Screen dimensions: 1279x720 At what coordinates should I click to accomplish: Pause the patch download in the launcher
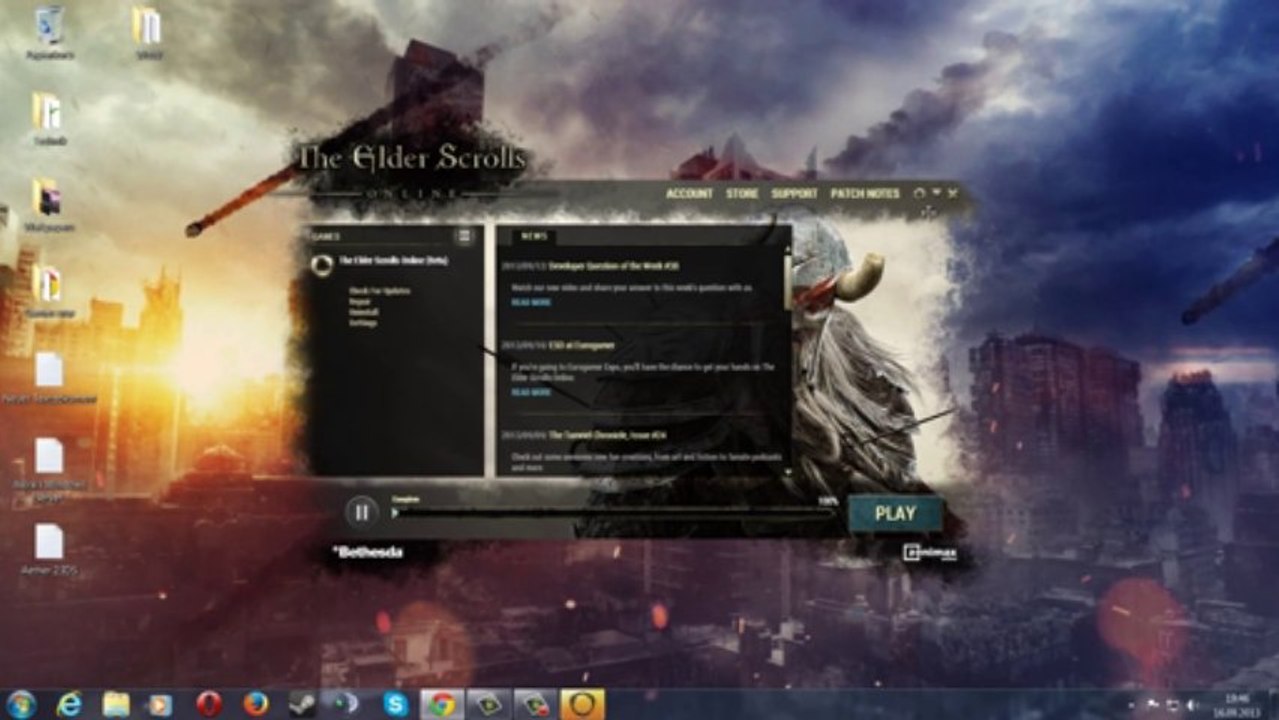pos(362,512)
